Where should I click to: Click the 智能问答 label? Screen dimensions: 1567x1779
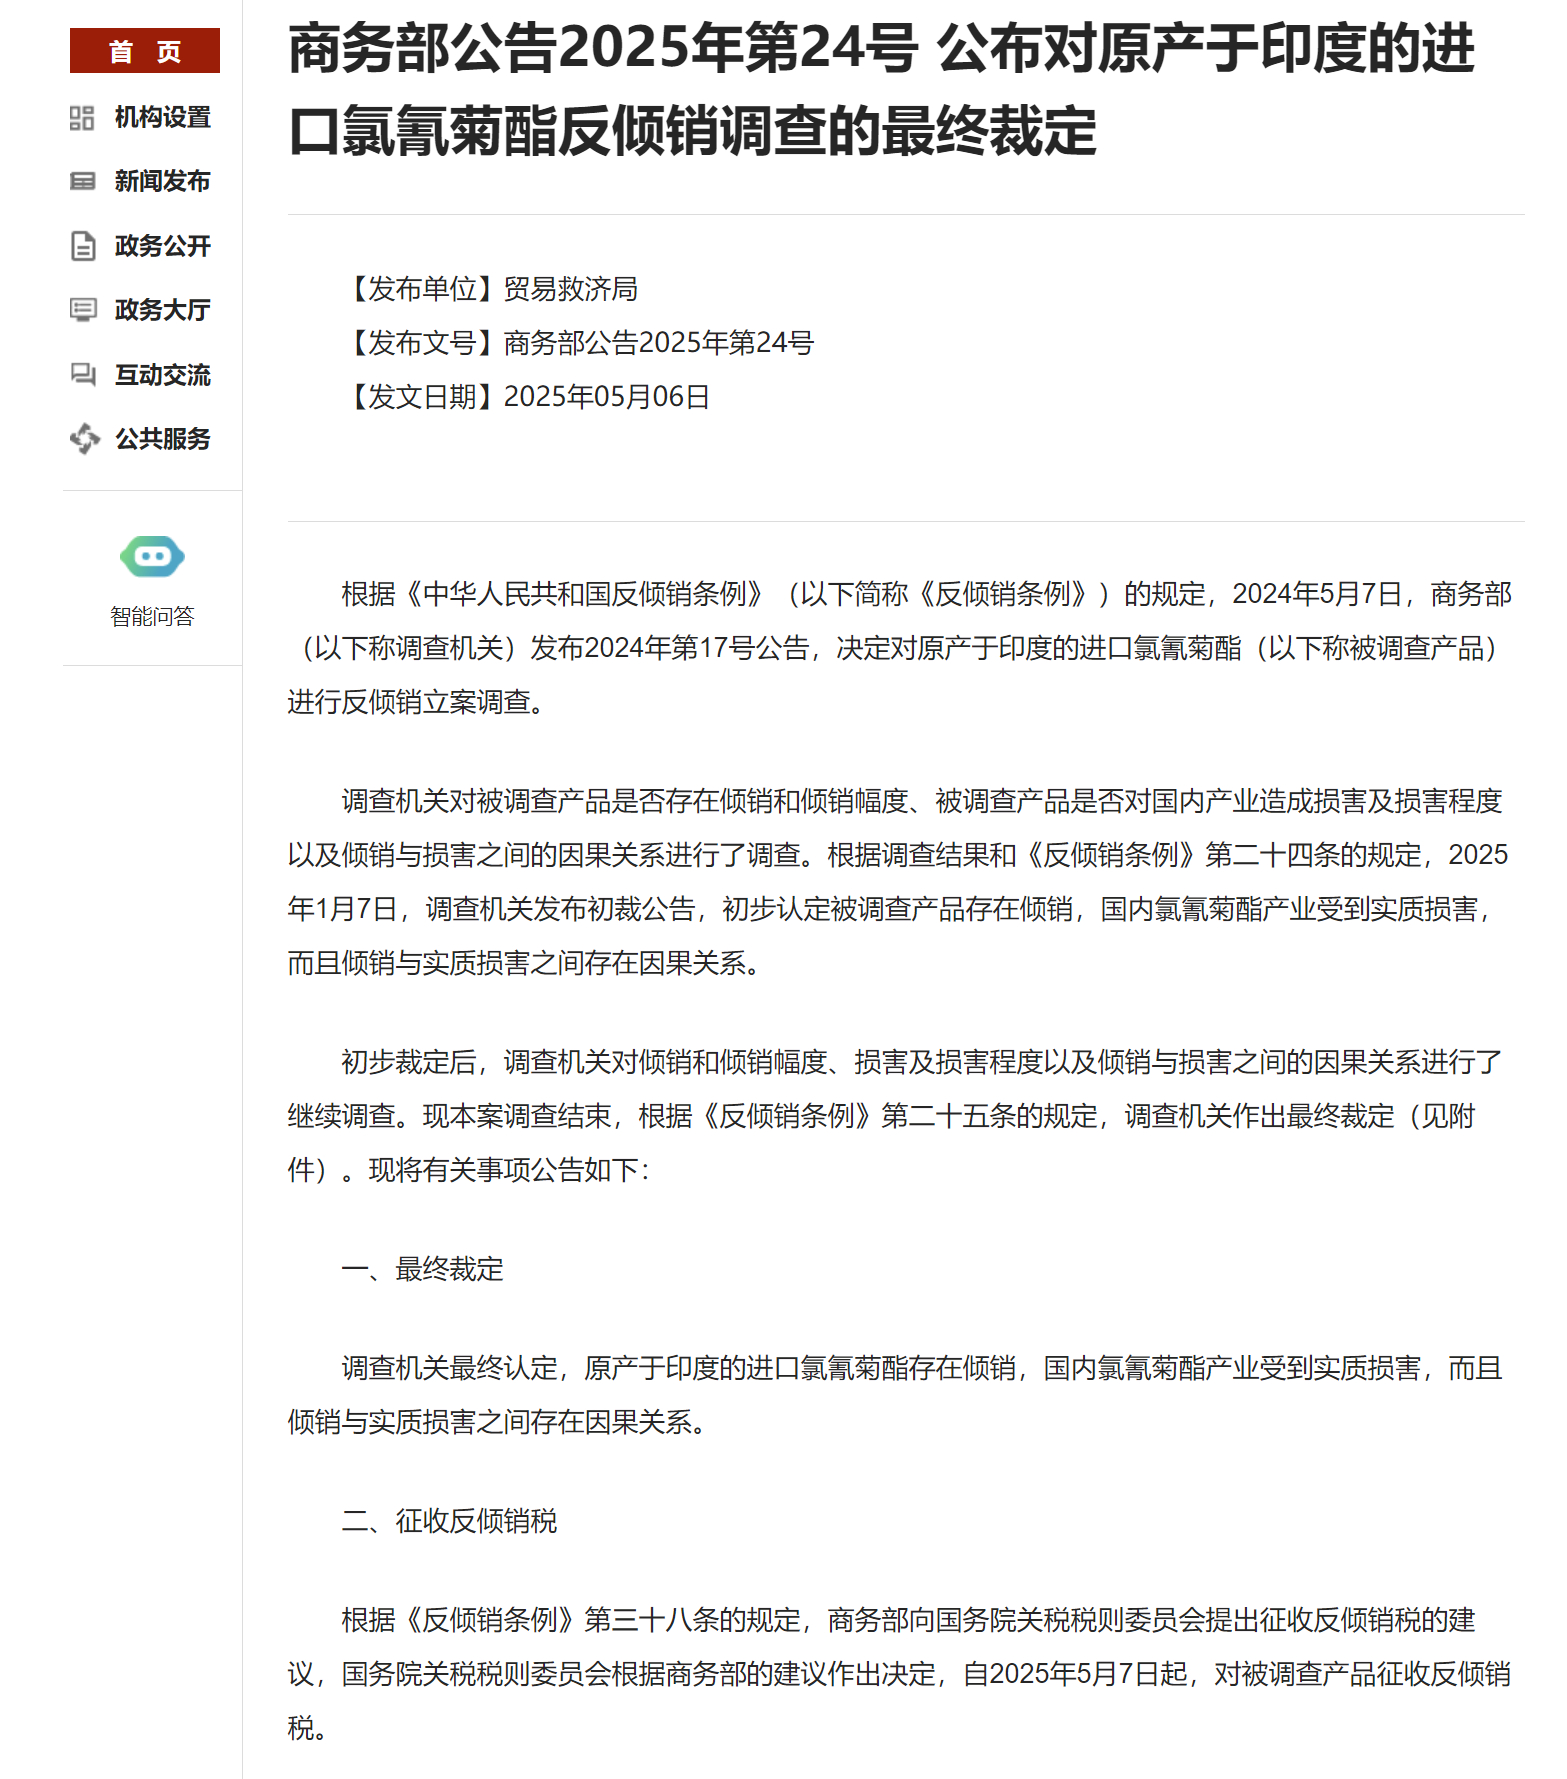coord(152,616)
